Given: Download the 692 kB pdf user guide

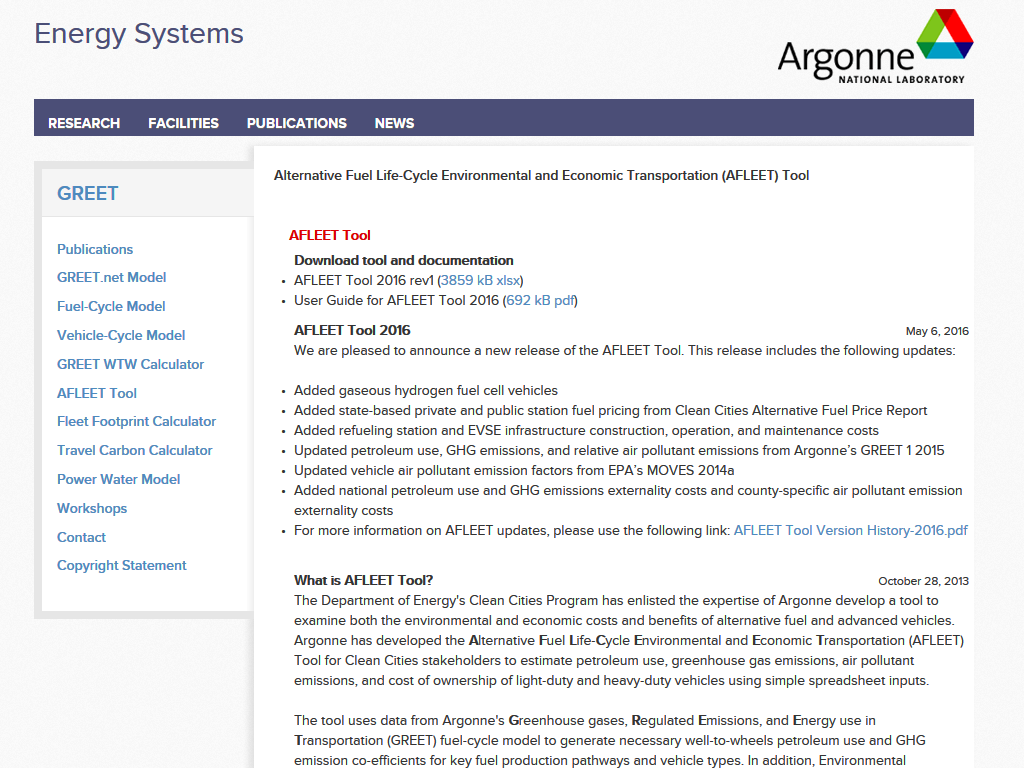Looking at the screenshot, I should pyautogui.click(x=540, y=300).
